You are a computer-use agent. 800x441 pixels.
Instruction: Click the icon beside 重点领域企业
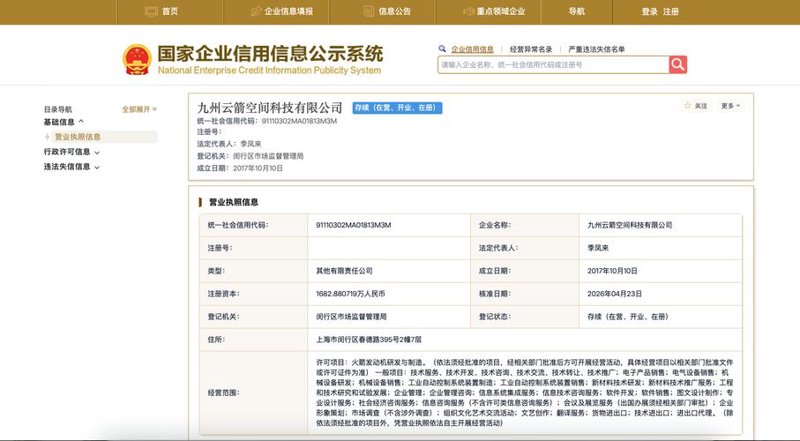468,11
